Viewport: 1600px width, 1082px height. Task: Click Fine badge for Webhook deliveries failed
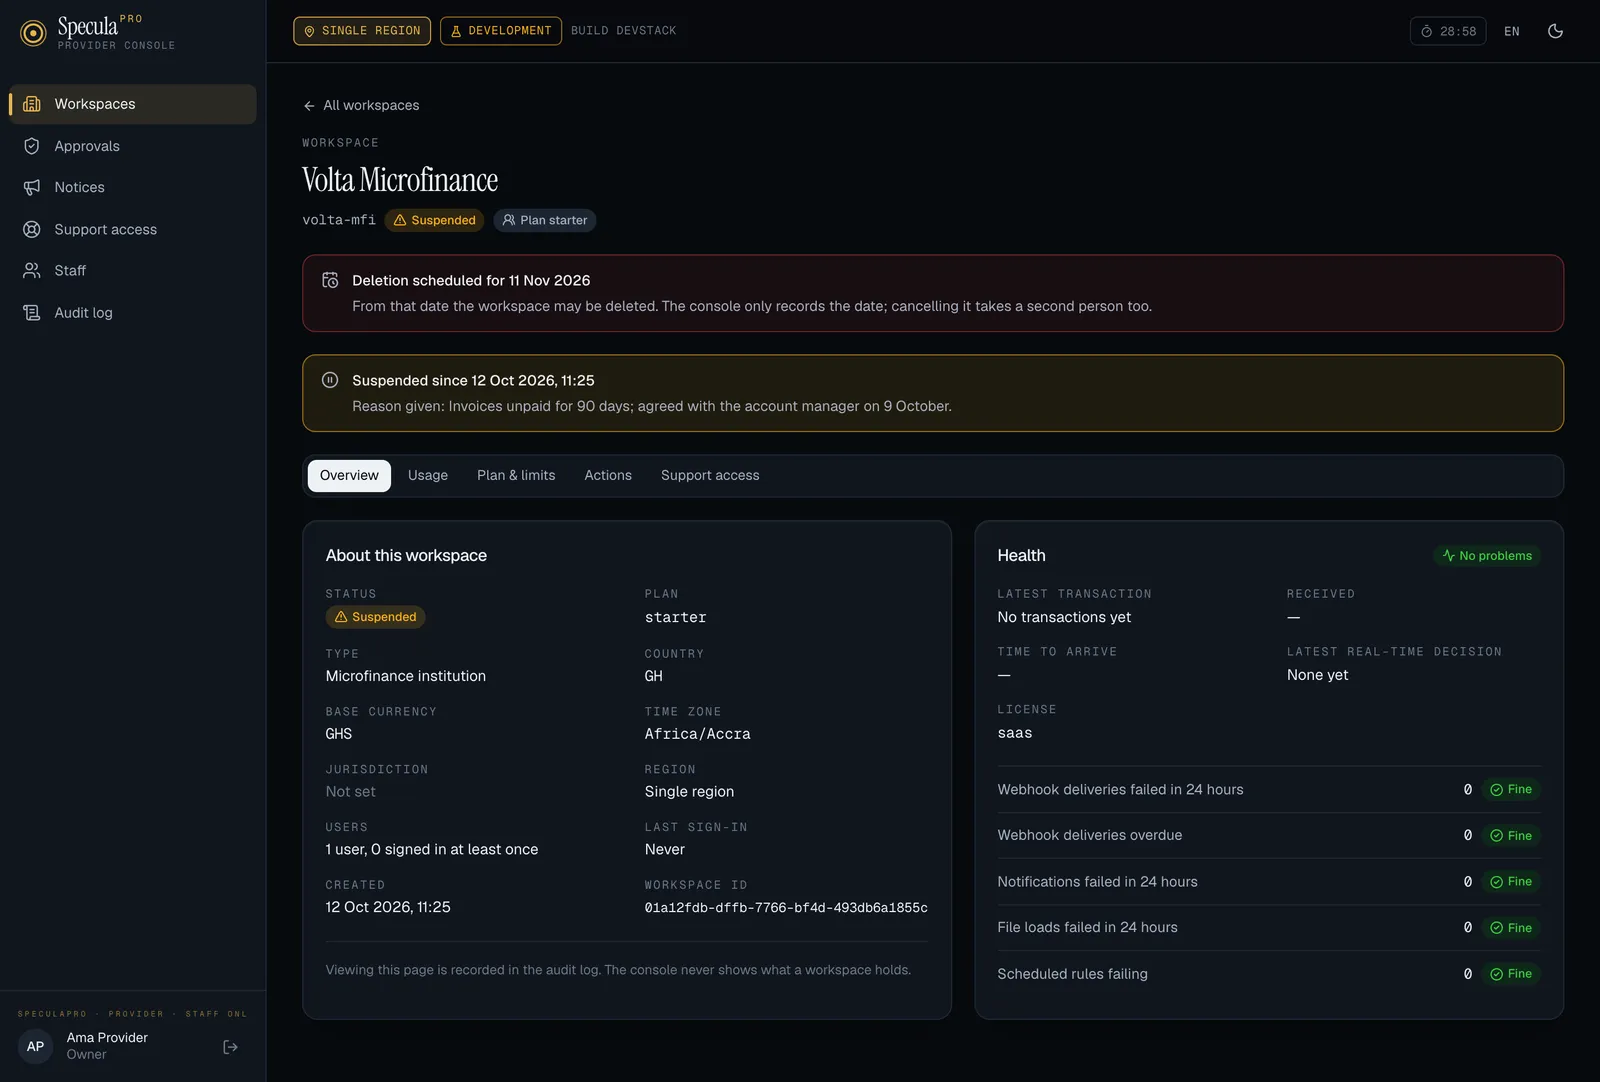point(1511,790)
